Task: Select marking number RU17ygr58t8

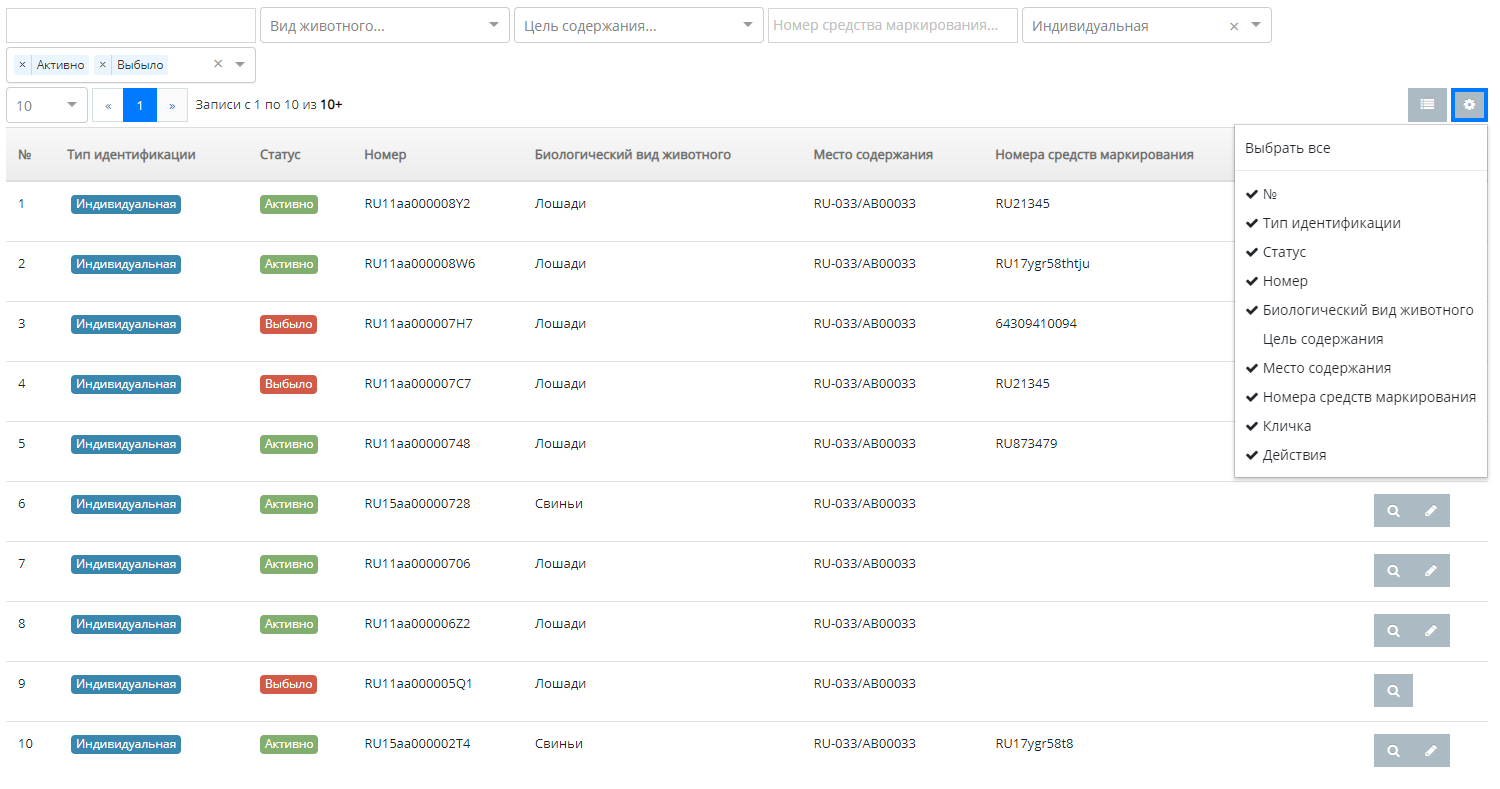Action: [1034, 744]
